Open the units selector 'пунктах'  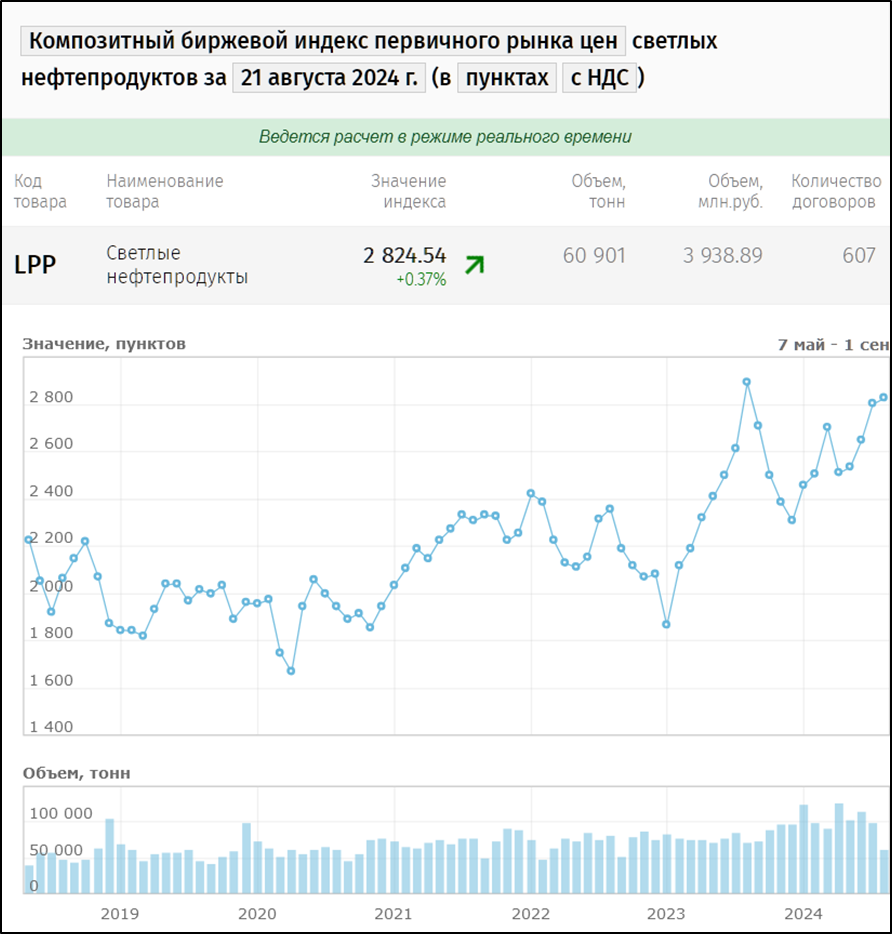[x=507, y=78]
